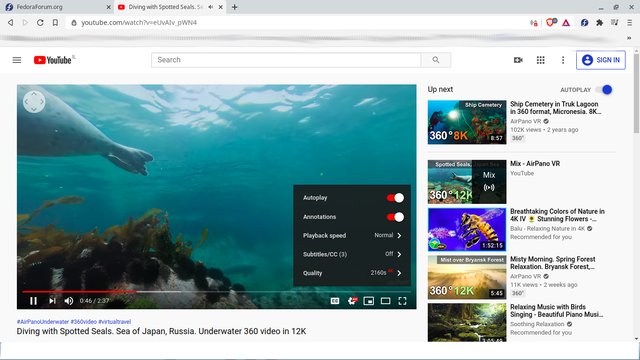The height and width of the screenshot is (360, 640).
Task: Show hidden bookmarks with double chevron
Action: coord(629,38)
